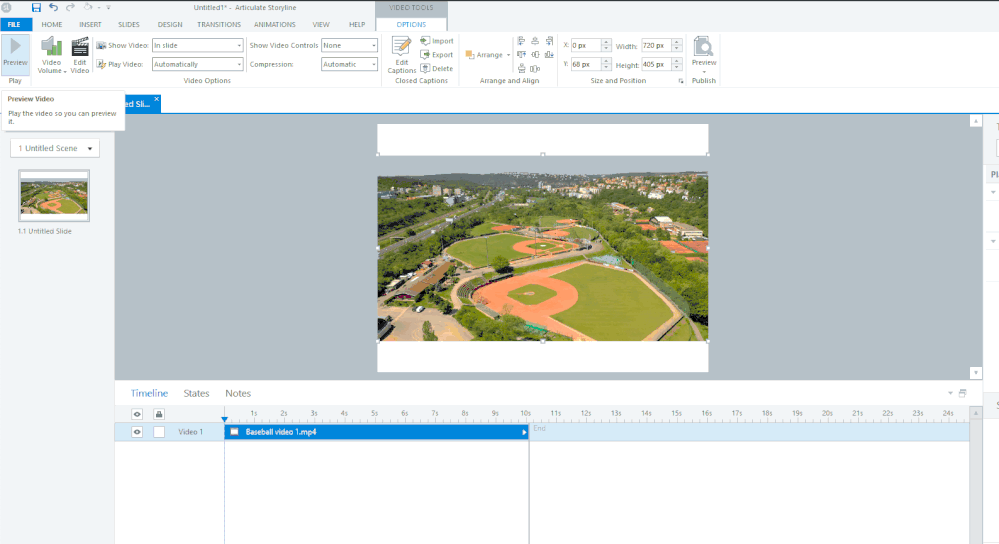Open the States panel tab
Viewport: 999px width, 544px height.
(196, 393)
